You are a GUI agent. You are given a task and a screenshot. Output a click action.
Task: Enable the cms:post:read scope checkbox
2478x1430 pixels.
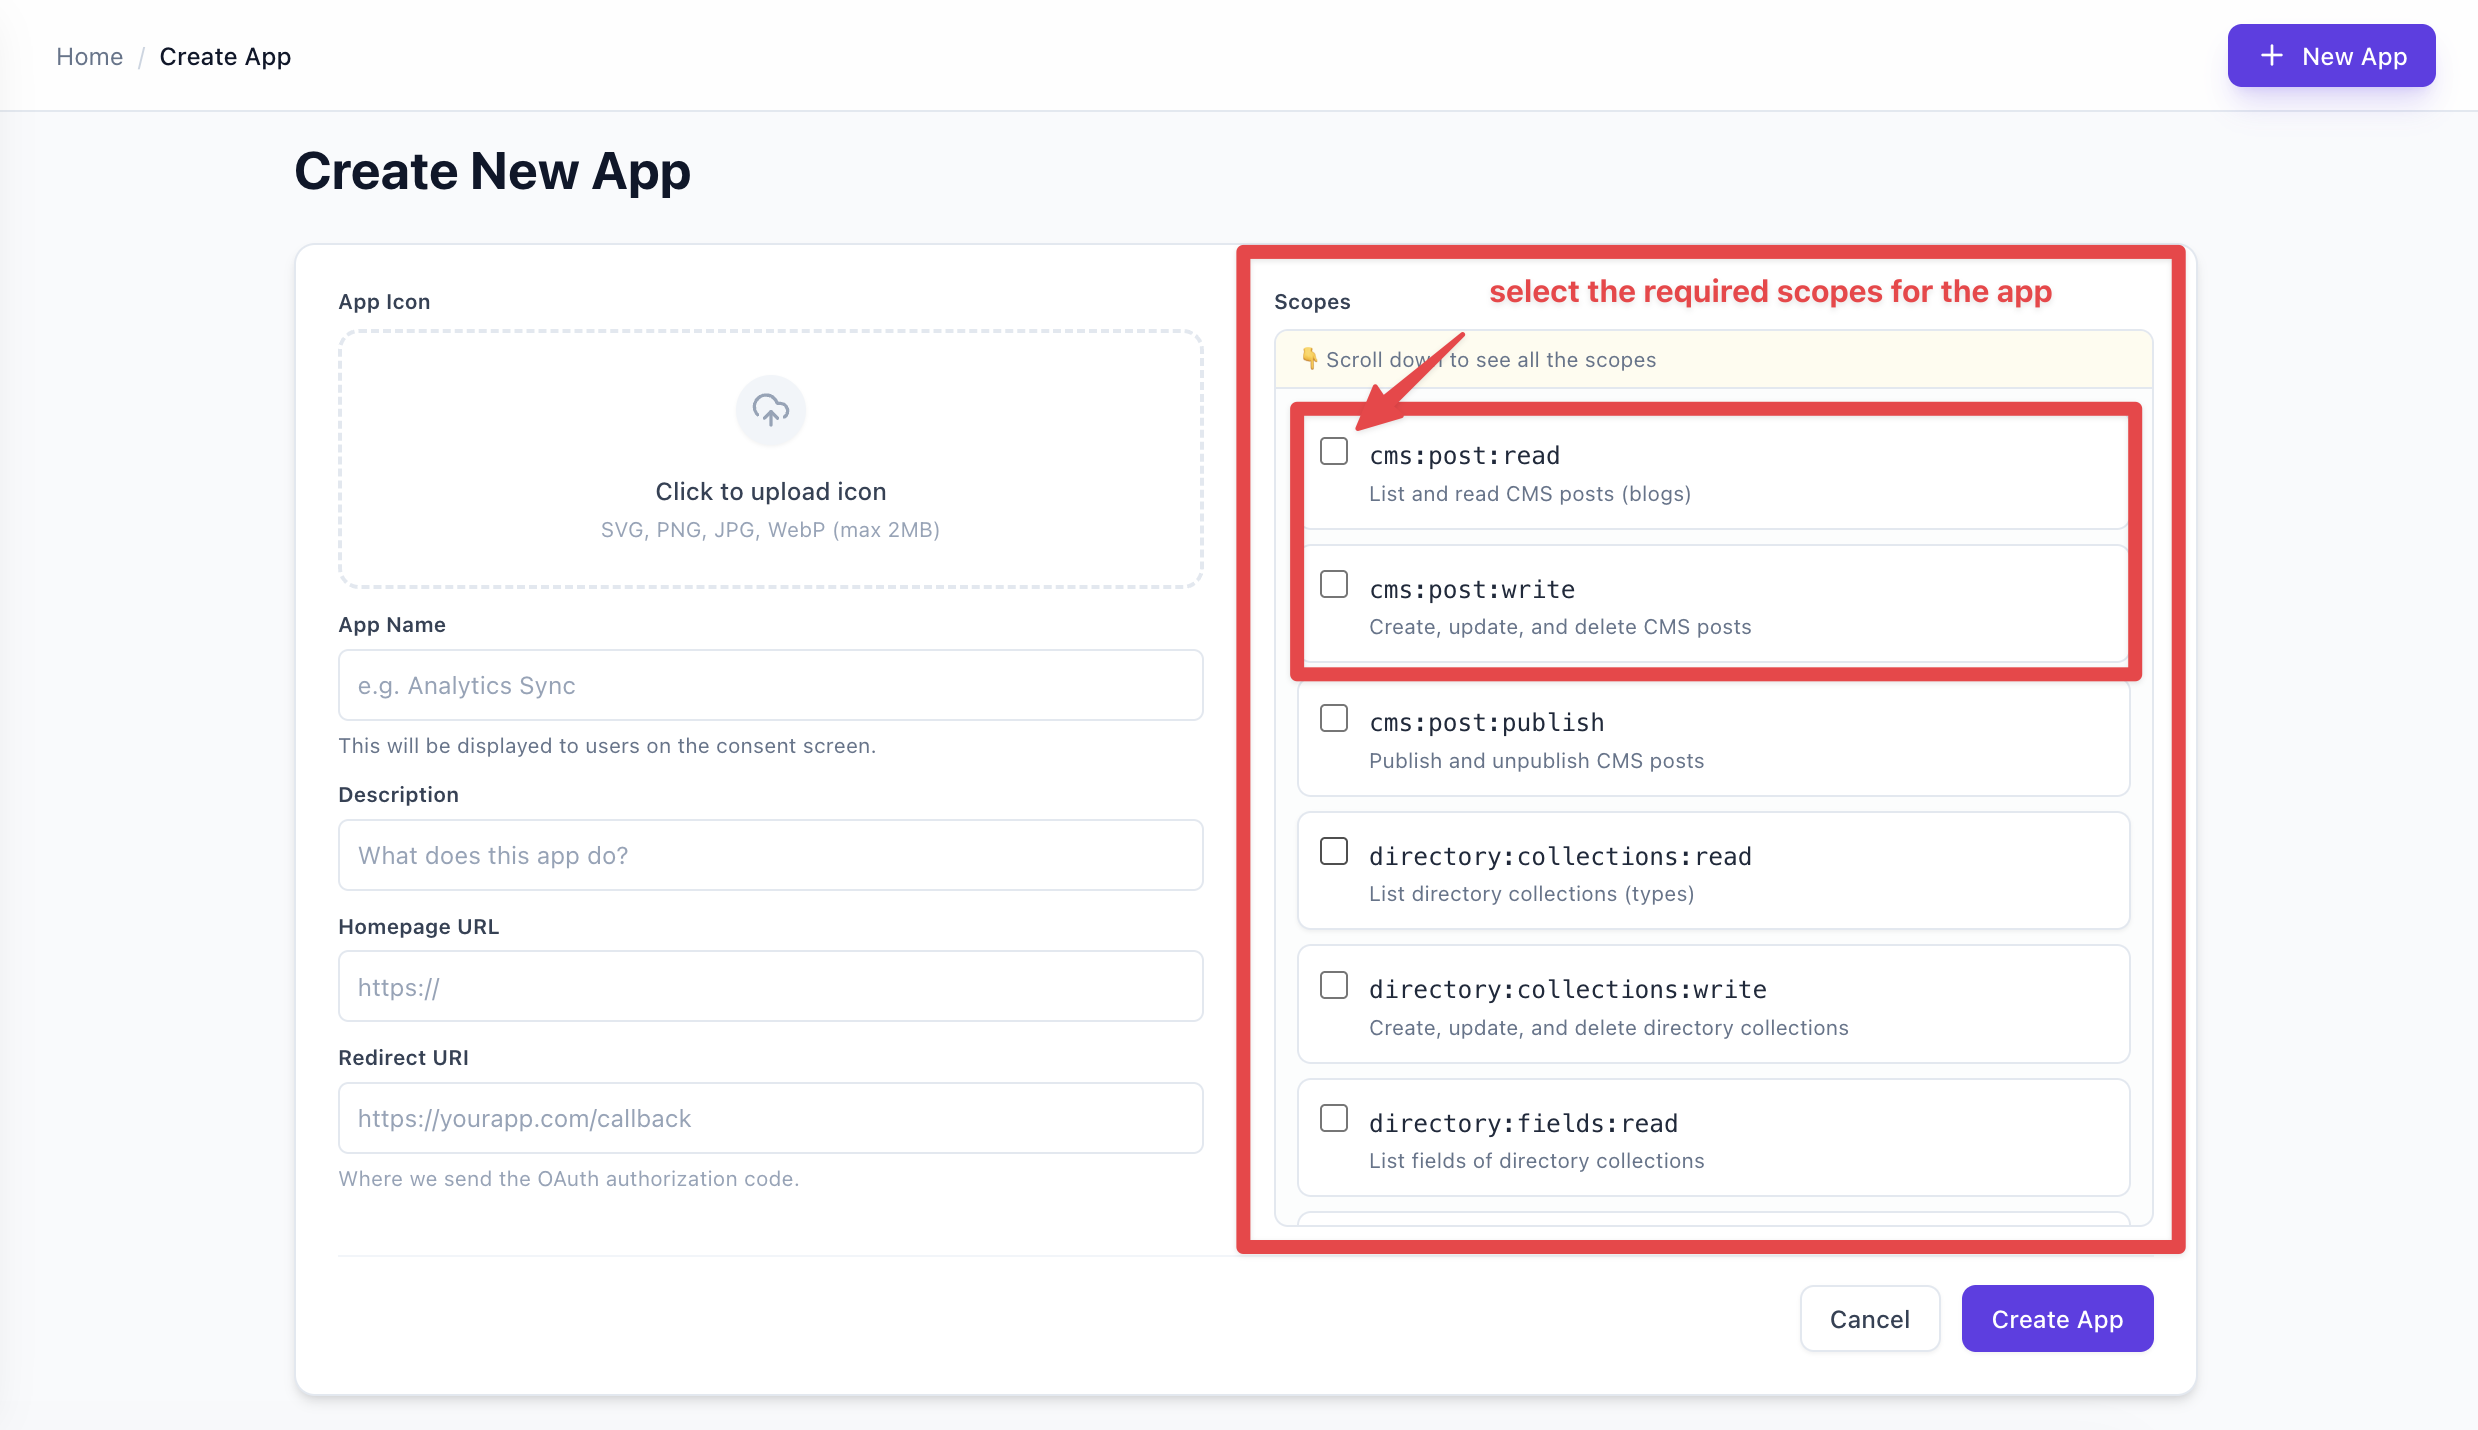(x=1333, y=452)
